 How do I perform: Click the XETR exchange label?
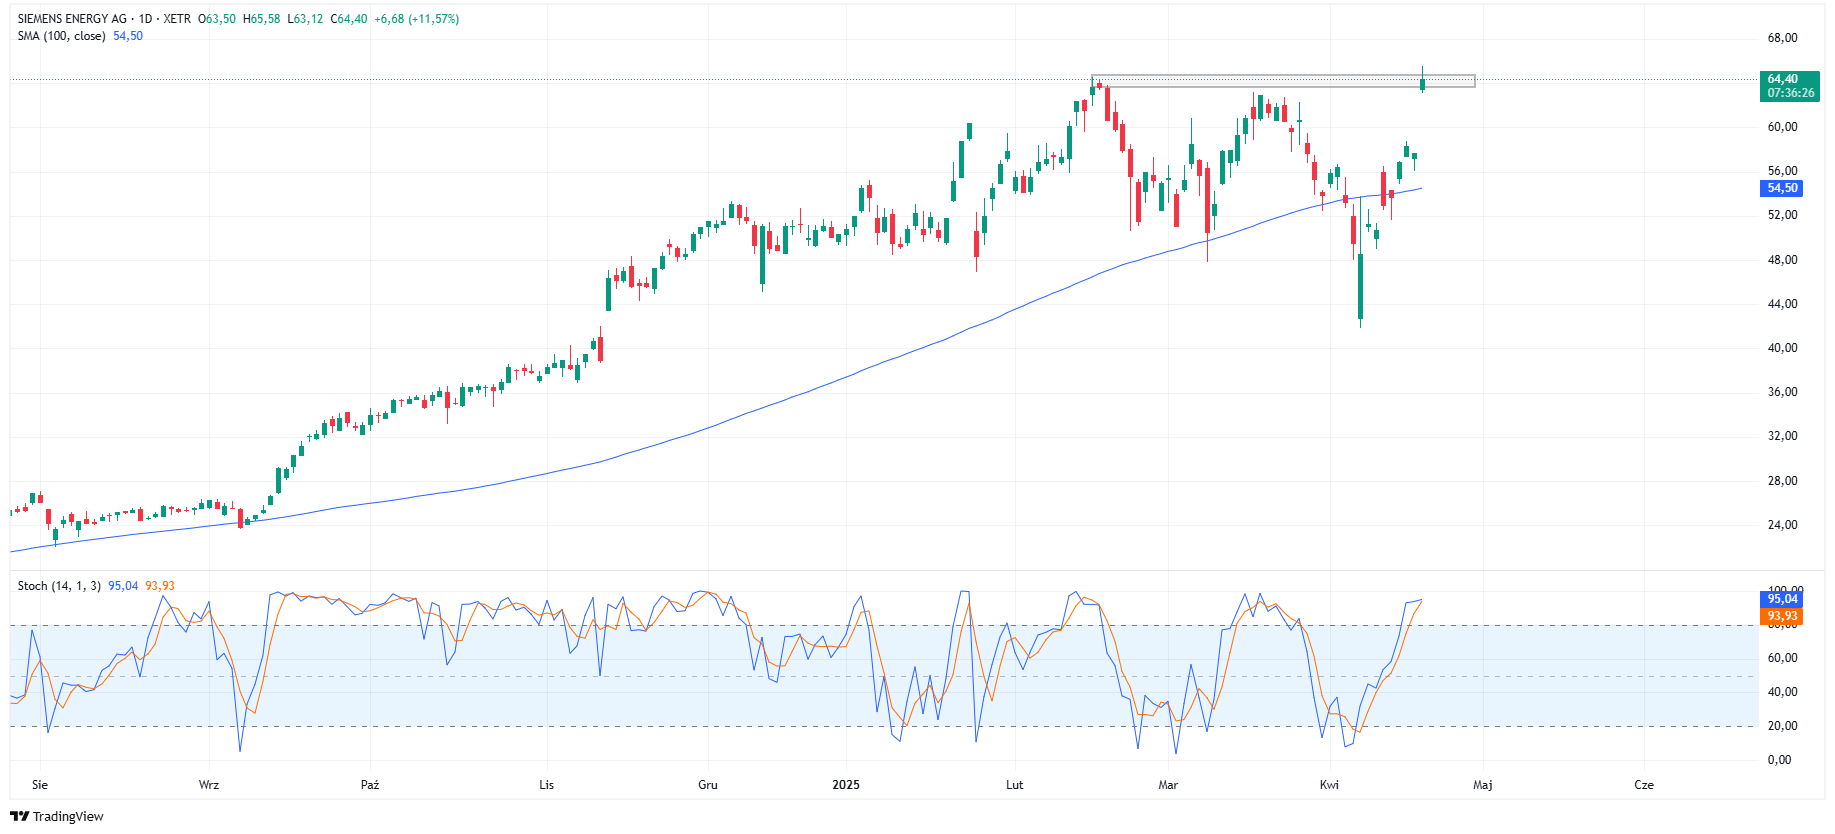coord(177,19)
